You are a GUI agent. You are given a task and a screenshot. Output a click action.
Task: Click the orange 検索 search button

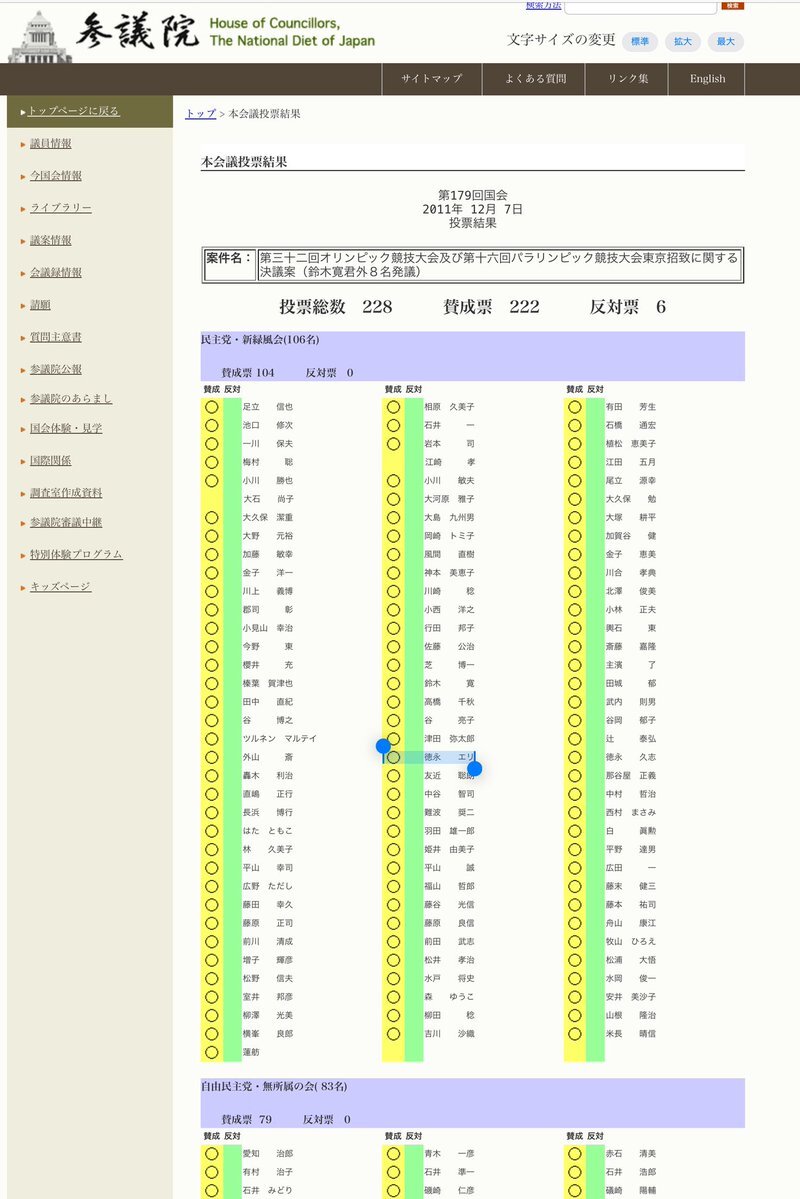click(733, 5)
